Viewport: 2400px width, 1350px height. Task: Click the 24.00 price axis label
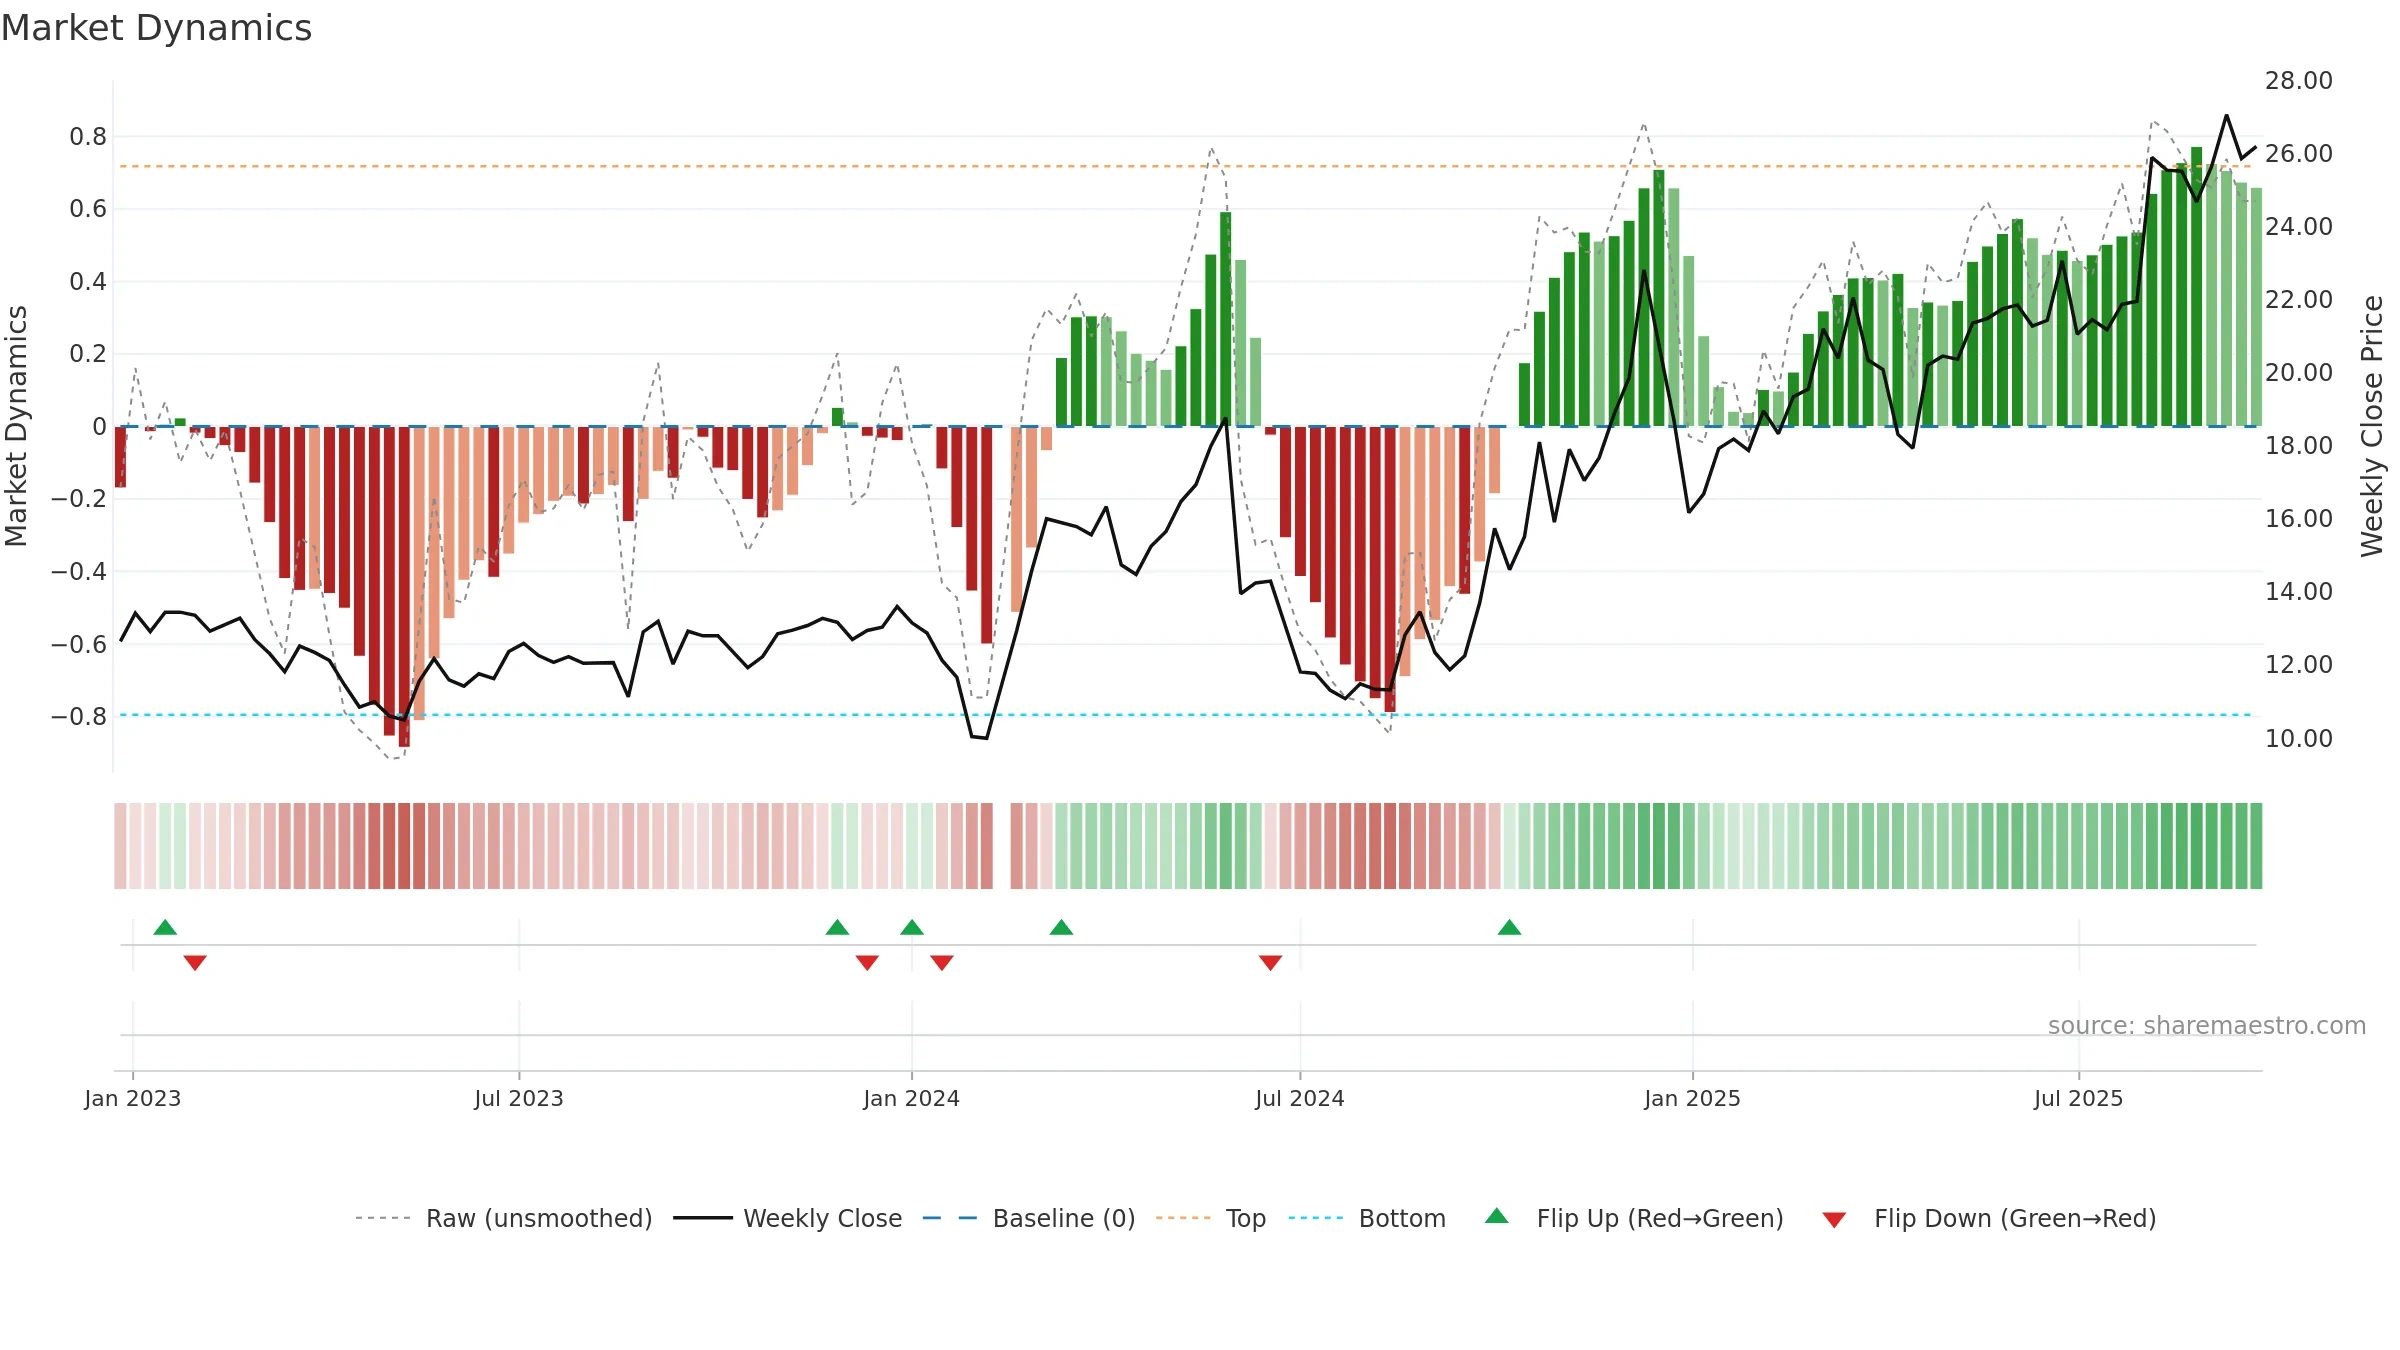(2299, 227)
